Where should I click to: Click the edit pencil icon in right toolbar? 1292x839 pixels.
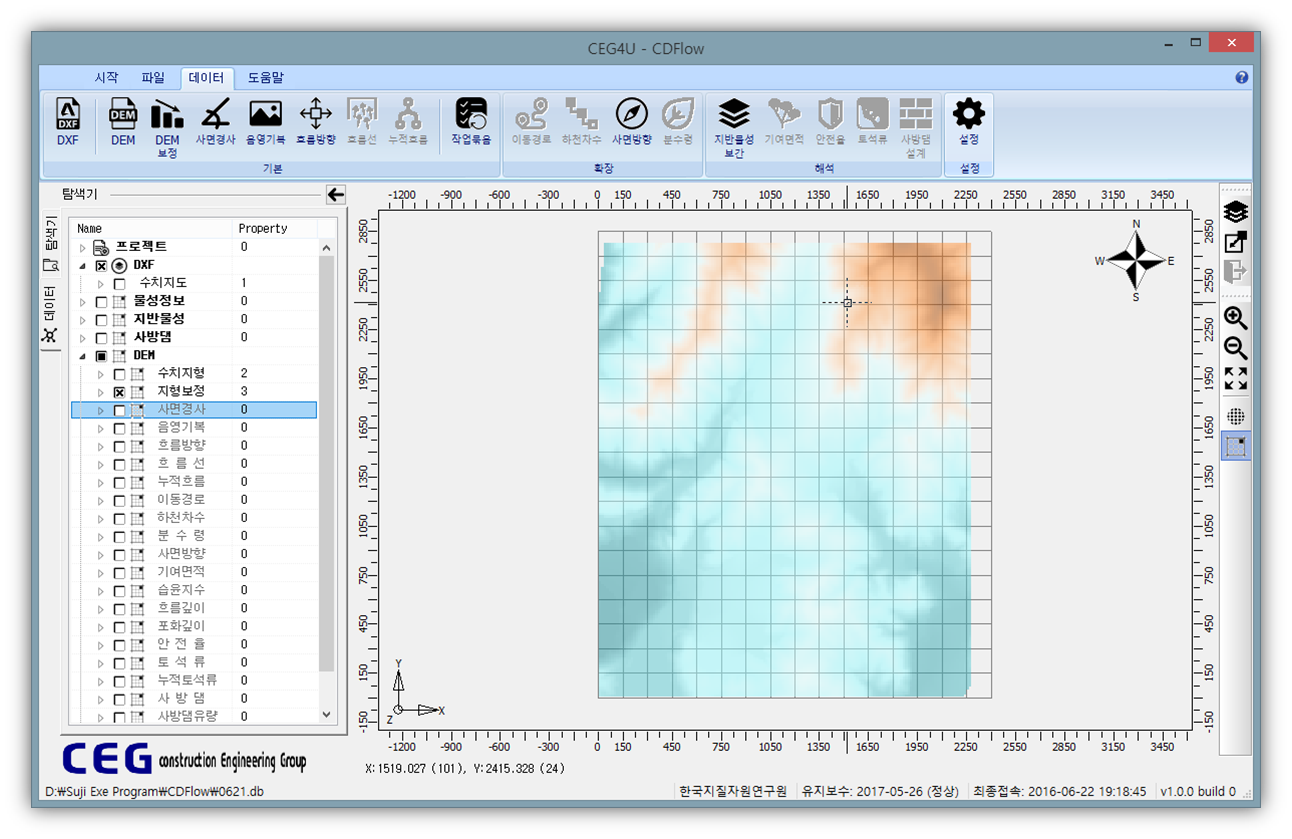(x=1236, y=241)
